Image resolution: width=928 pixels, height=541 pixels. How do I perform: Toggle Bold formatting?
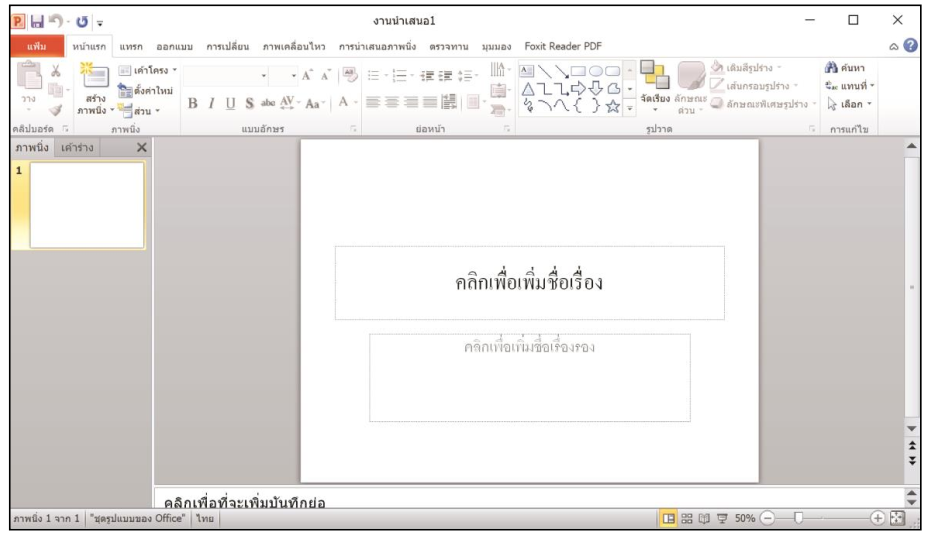pyautogui.click(x=192, y=105)
